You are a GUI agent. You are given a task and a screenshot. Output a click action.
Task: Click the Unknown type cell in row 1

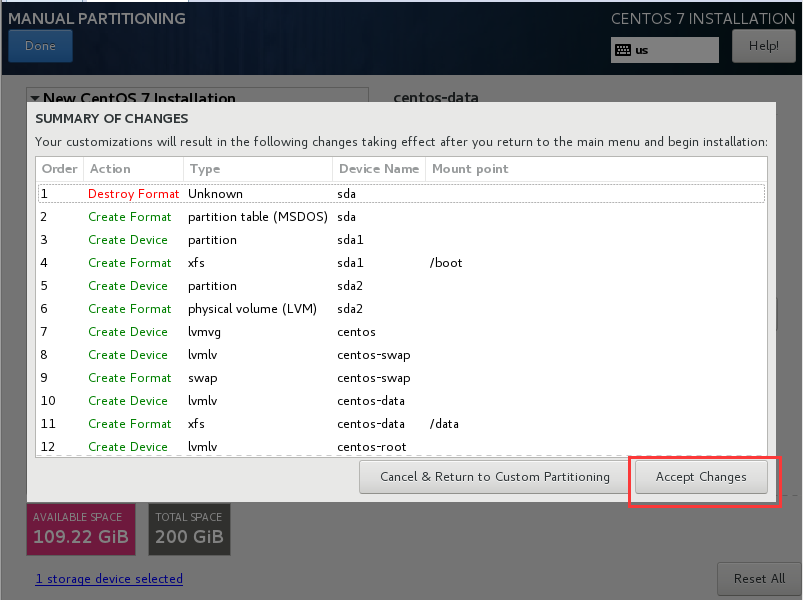tap(215, 194)
